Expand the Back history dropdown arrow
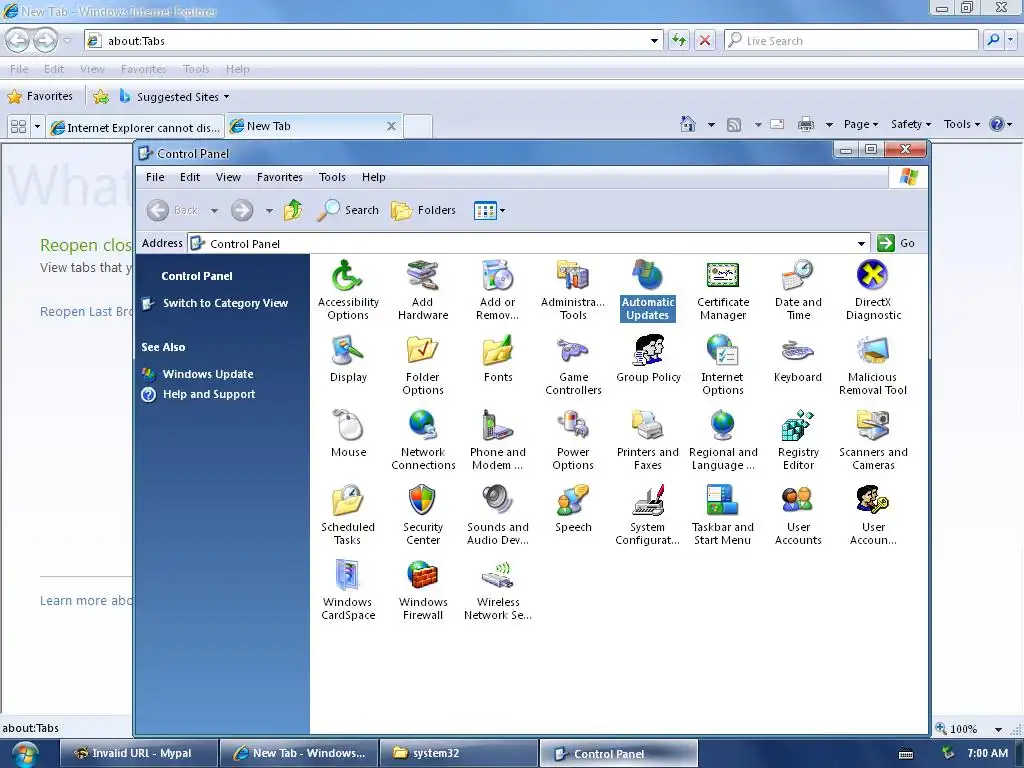Viewport: 1024px width, 768px height. [x=214, y=211]
